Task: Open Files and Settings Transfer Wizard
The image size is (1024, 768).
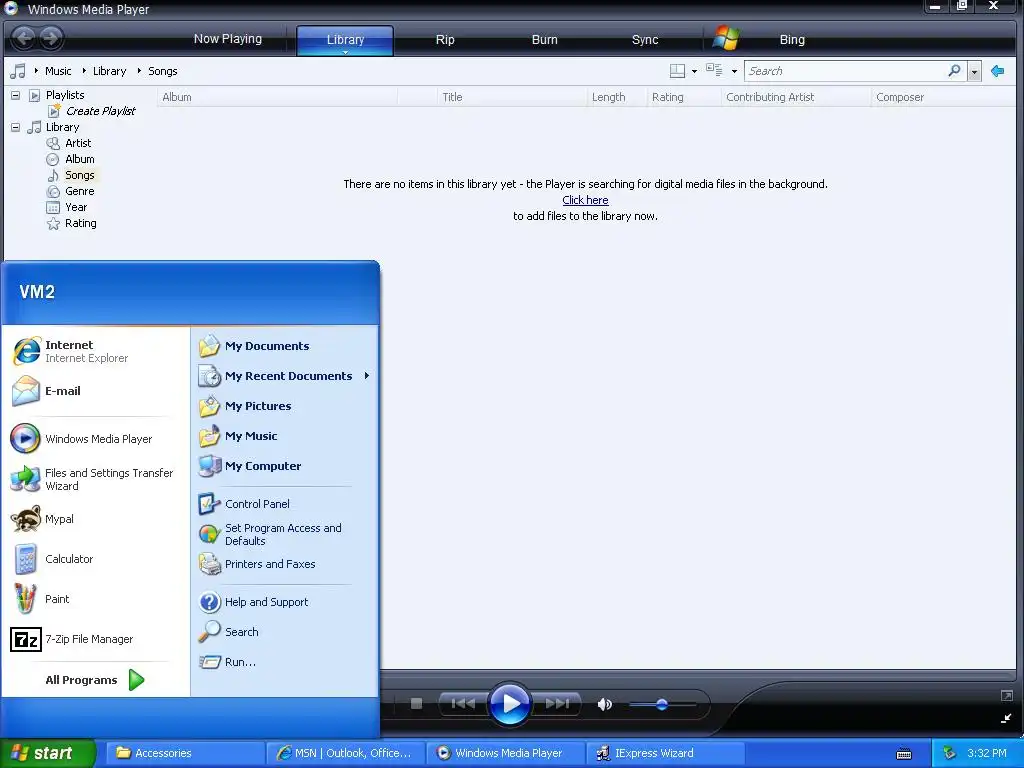Action: tap(94, 479)
